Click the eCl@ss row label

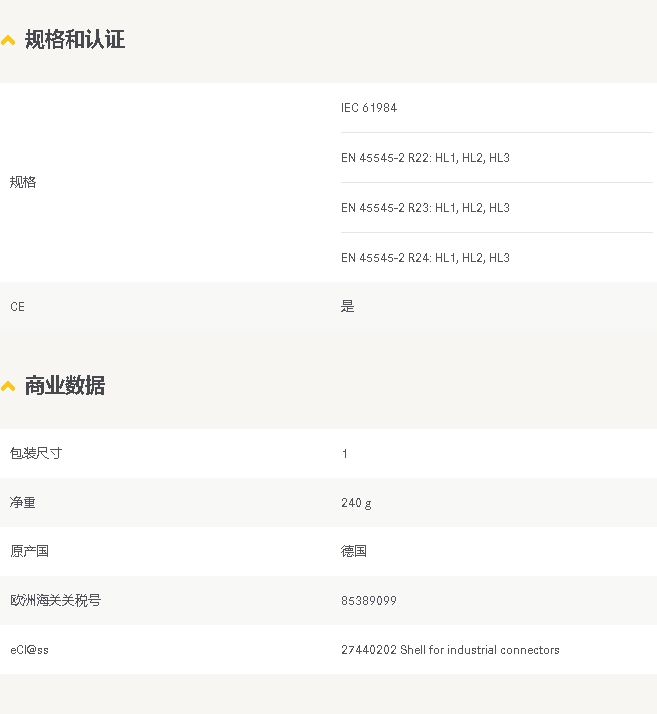[x=29, y=650]
